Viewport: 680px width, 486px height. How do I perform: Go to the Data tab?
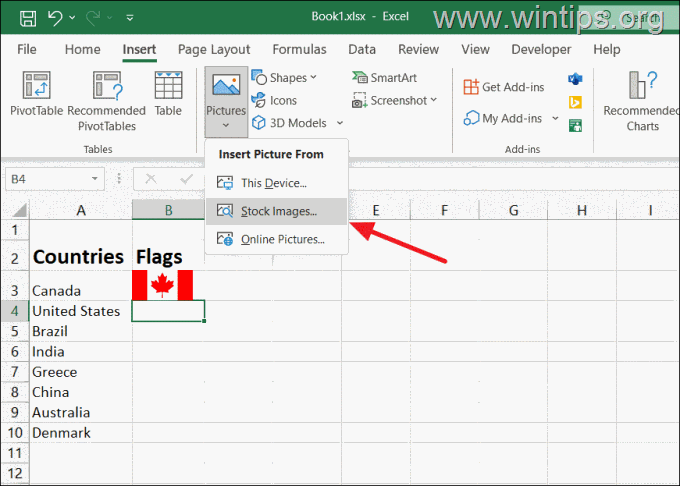click(362, 49)
